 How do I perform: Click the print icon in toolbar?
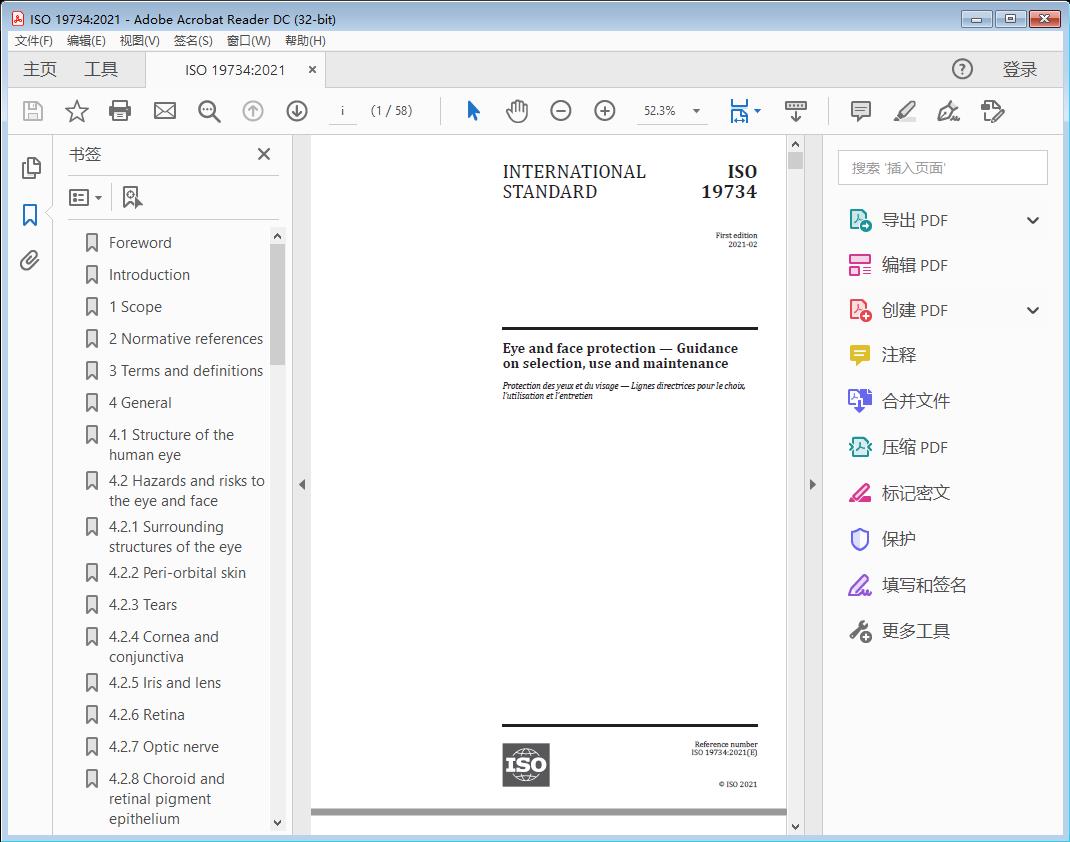[120, 111]
